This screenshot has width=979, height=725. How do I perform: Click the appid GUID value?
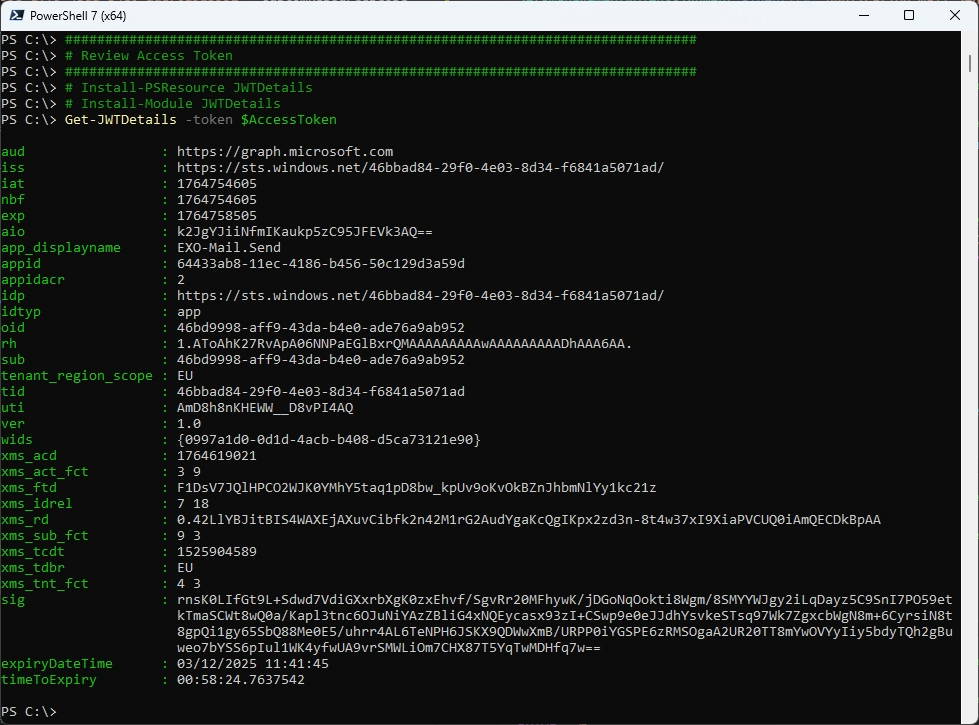point(320,264)
